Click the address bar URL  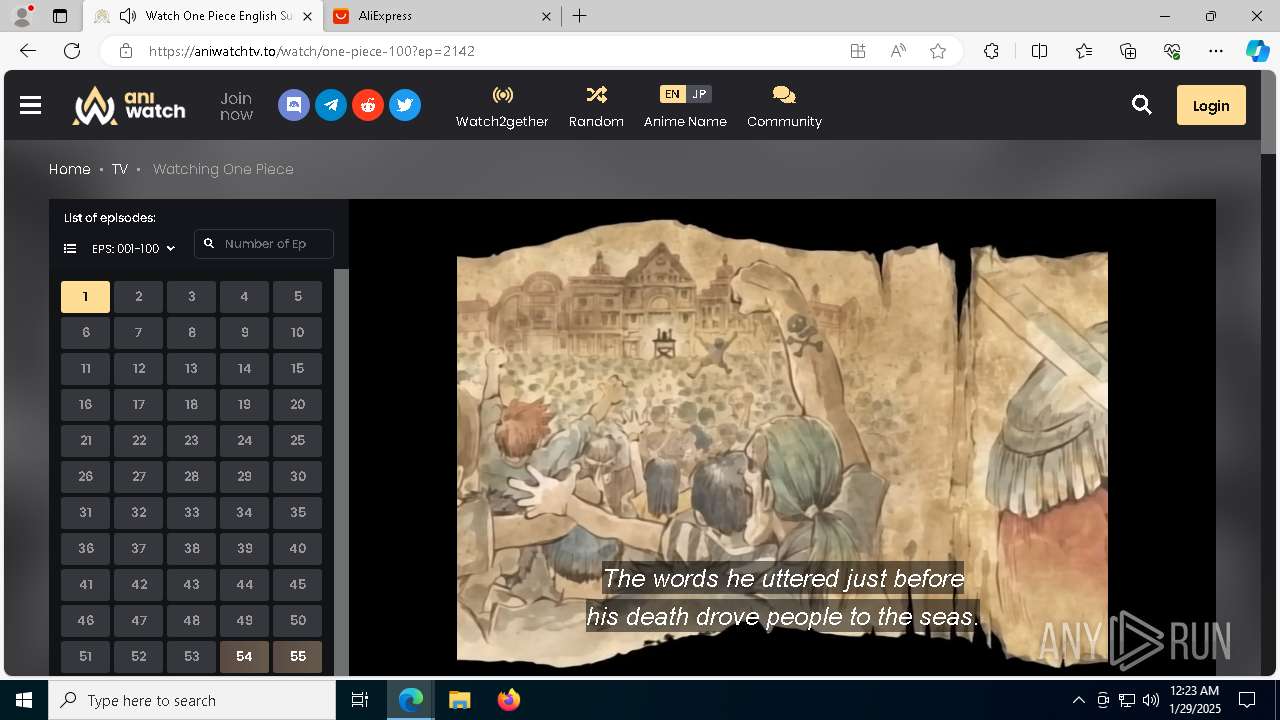[312, 51]
